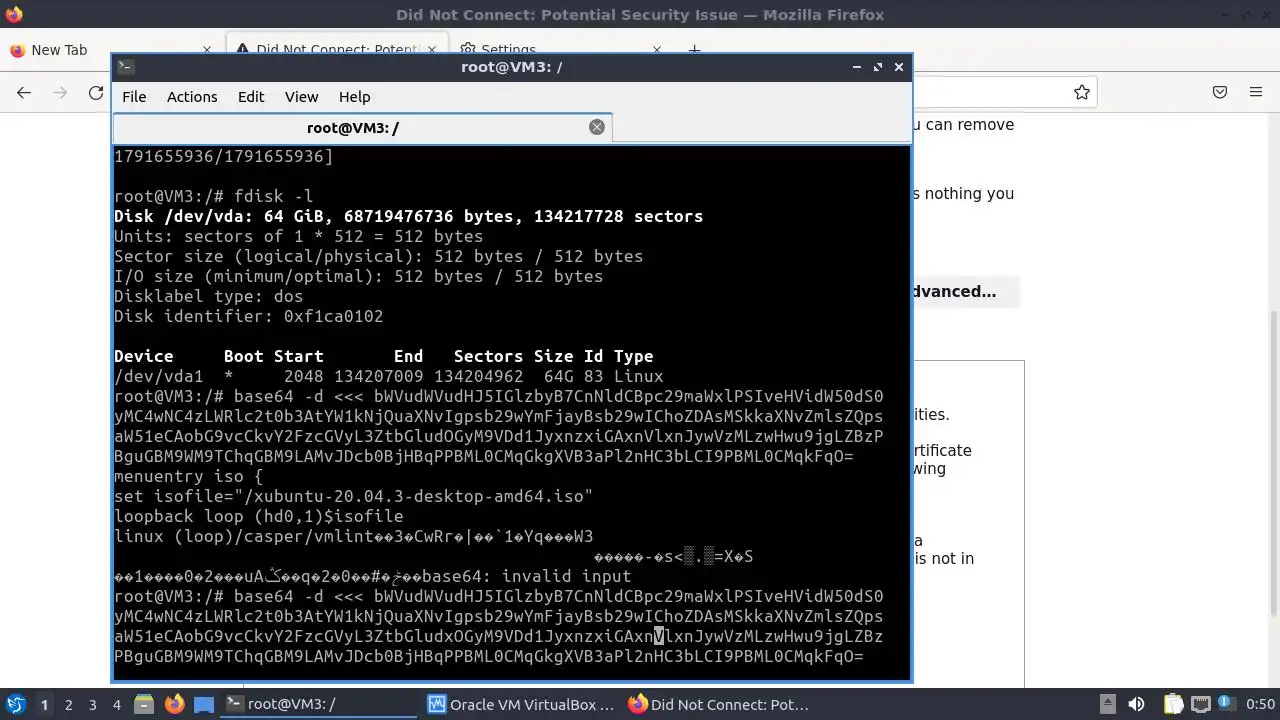Close the New Tab browser tab
This screenshot has width=1280, height=720.
coord(207,50)
